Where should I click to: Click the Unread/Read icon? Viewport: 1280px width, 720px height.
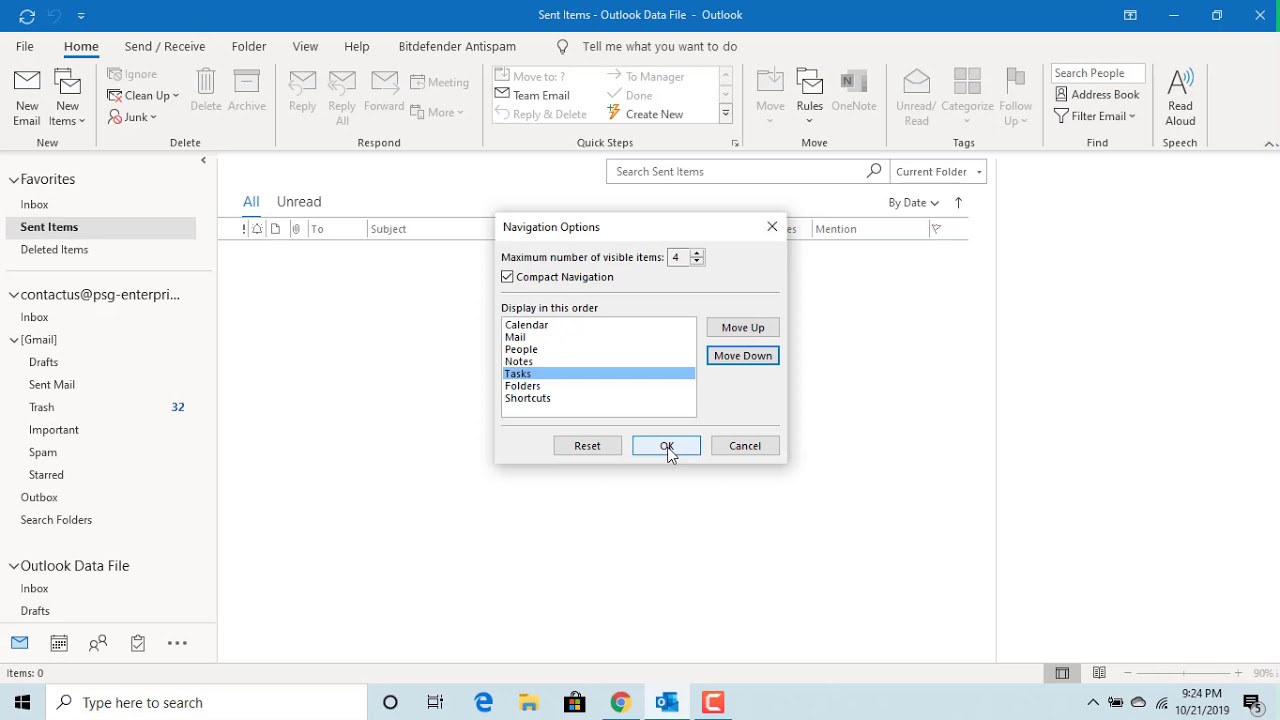point(916,98)
